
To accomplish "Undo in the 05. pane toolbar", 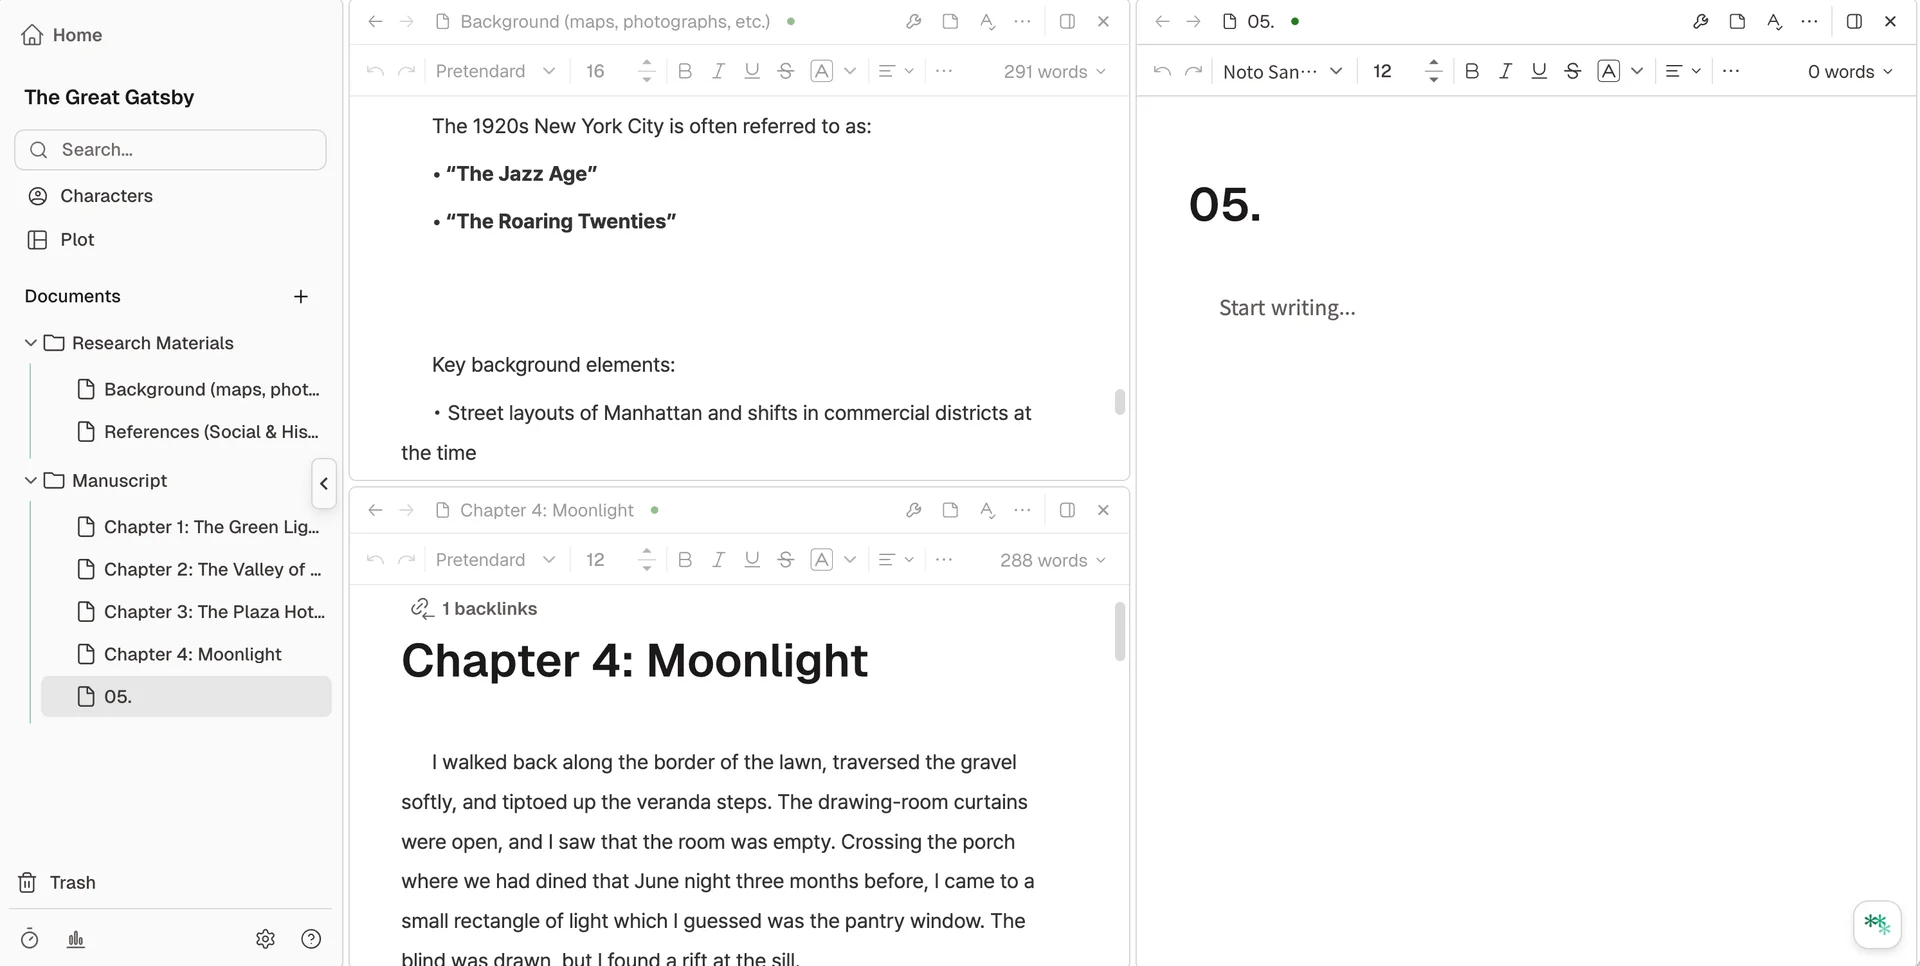I will [1162, 71].
